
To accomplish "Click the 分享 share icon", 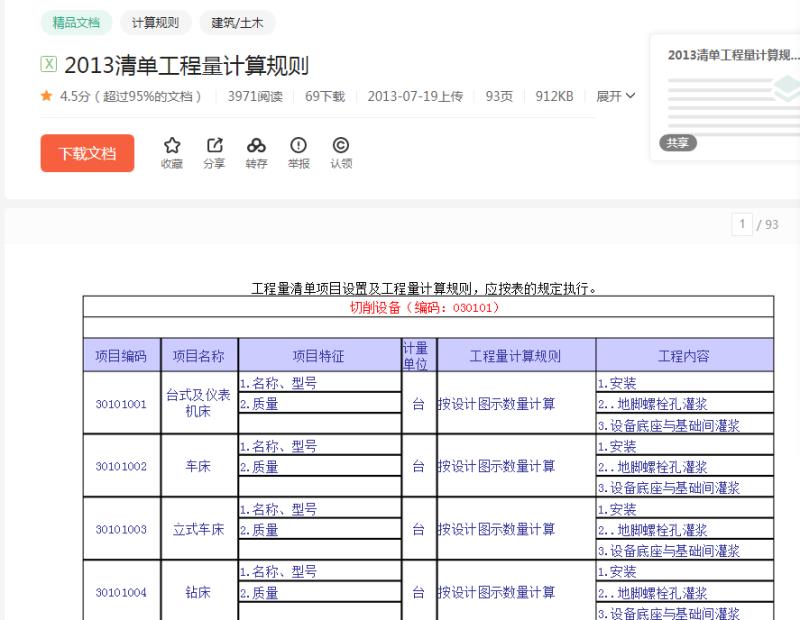I will click(x=214, y=145).
